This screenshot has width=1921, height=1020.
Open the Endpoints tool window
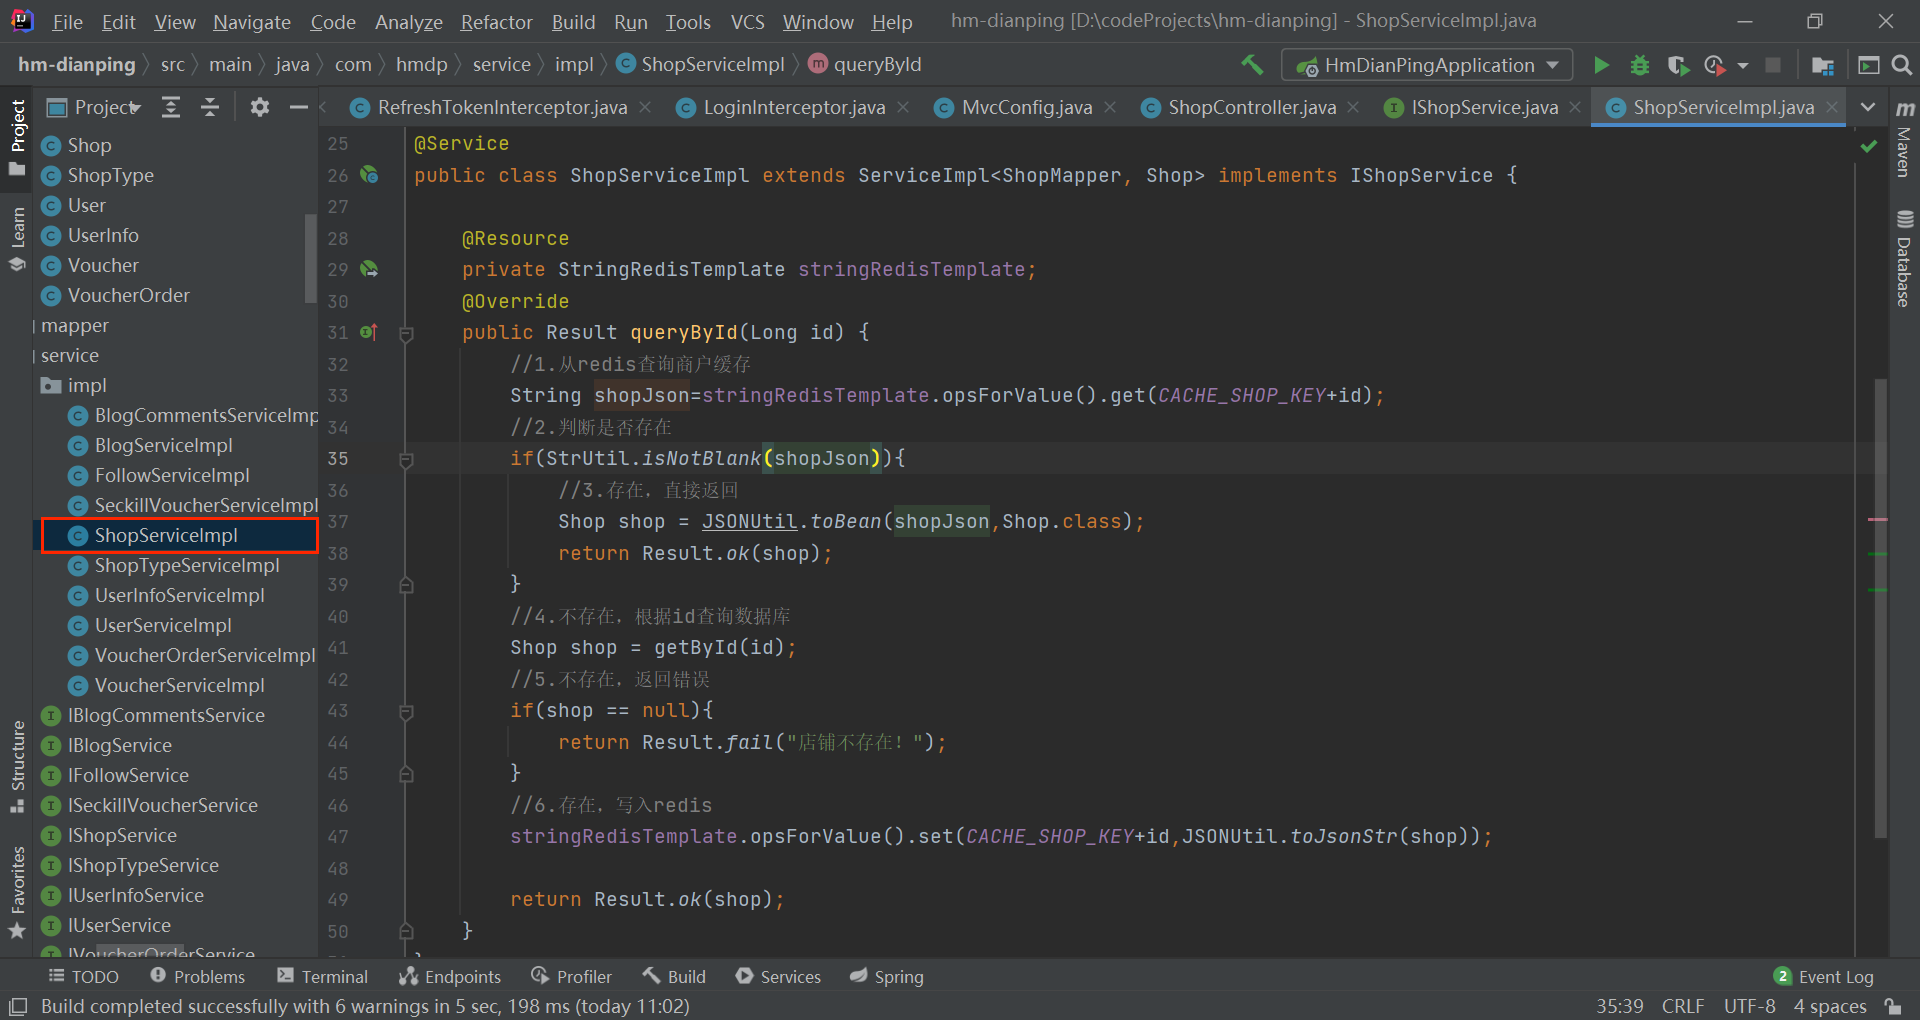click(x=449, y=976)
